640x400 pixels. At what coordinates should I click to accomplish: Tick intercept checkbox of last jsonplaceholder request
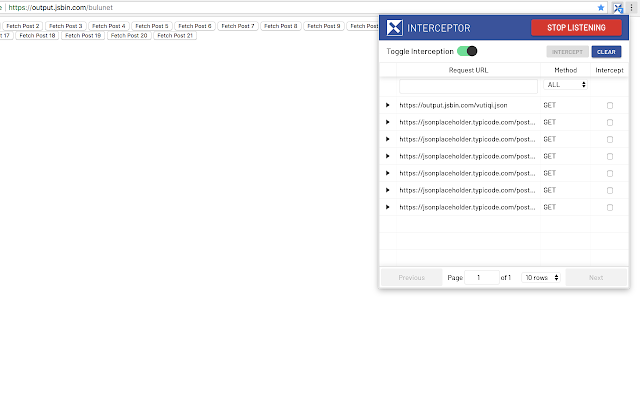pyautogui.click(x=610, y=207)
